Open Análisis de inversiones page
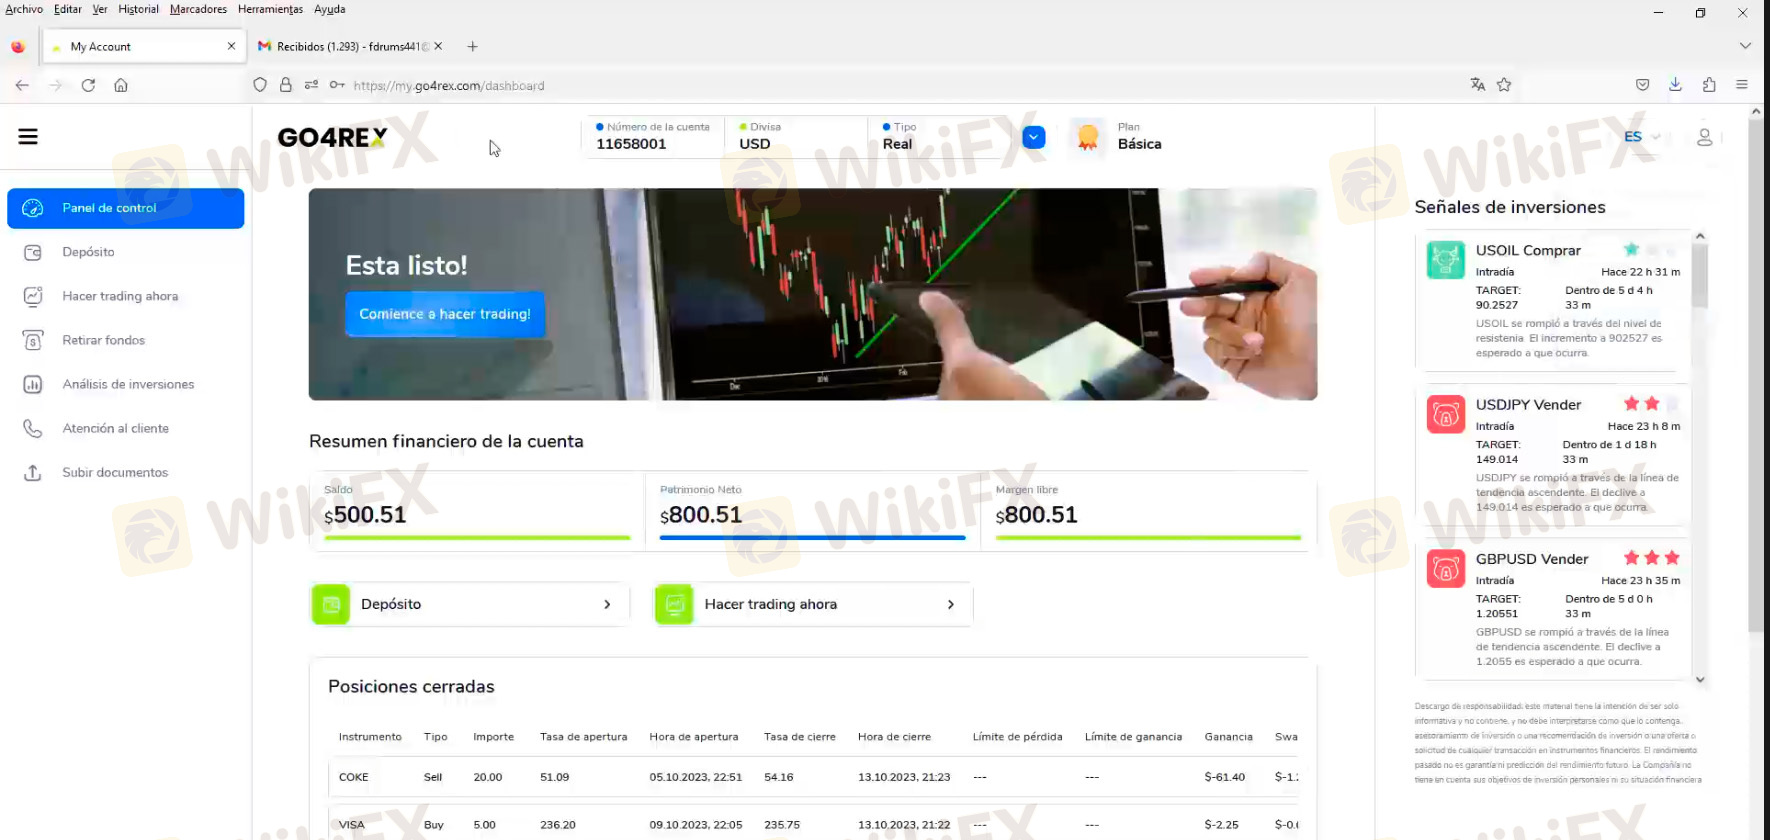 pos(128,384)
